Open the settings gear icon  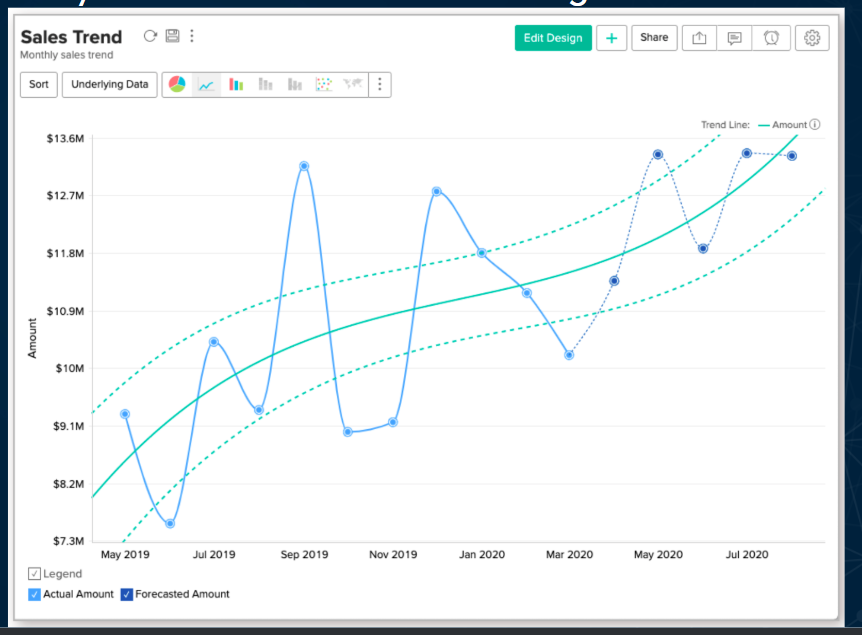tap(812, 38)
